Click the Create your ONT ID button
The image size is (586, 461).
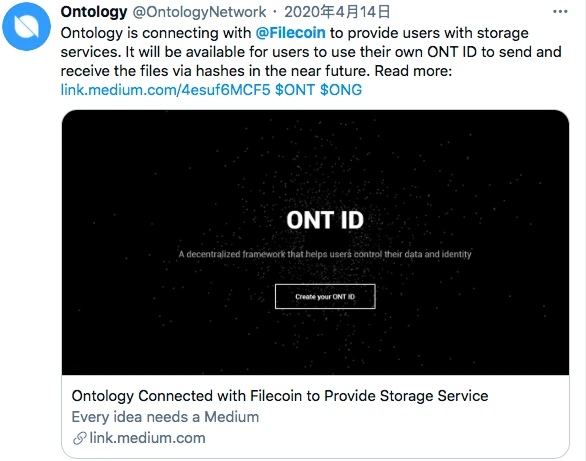click(325, 296)
